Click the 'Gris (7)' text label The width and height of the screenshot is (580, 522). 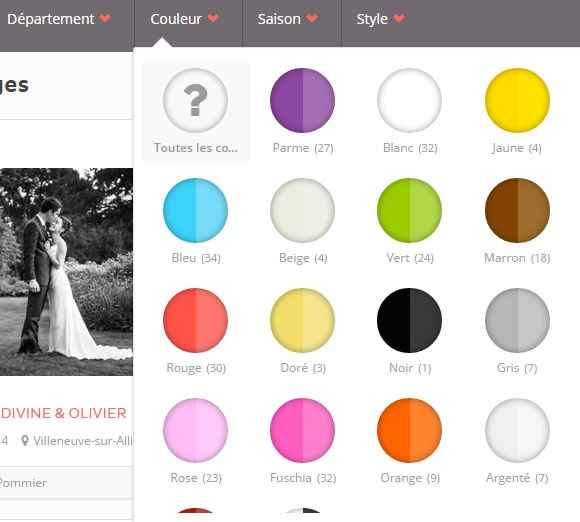(x=517, y=368)
